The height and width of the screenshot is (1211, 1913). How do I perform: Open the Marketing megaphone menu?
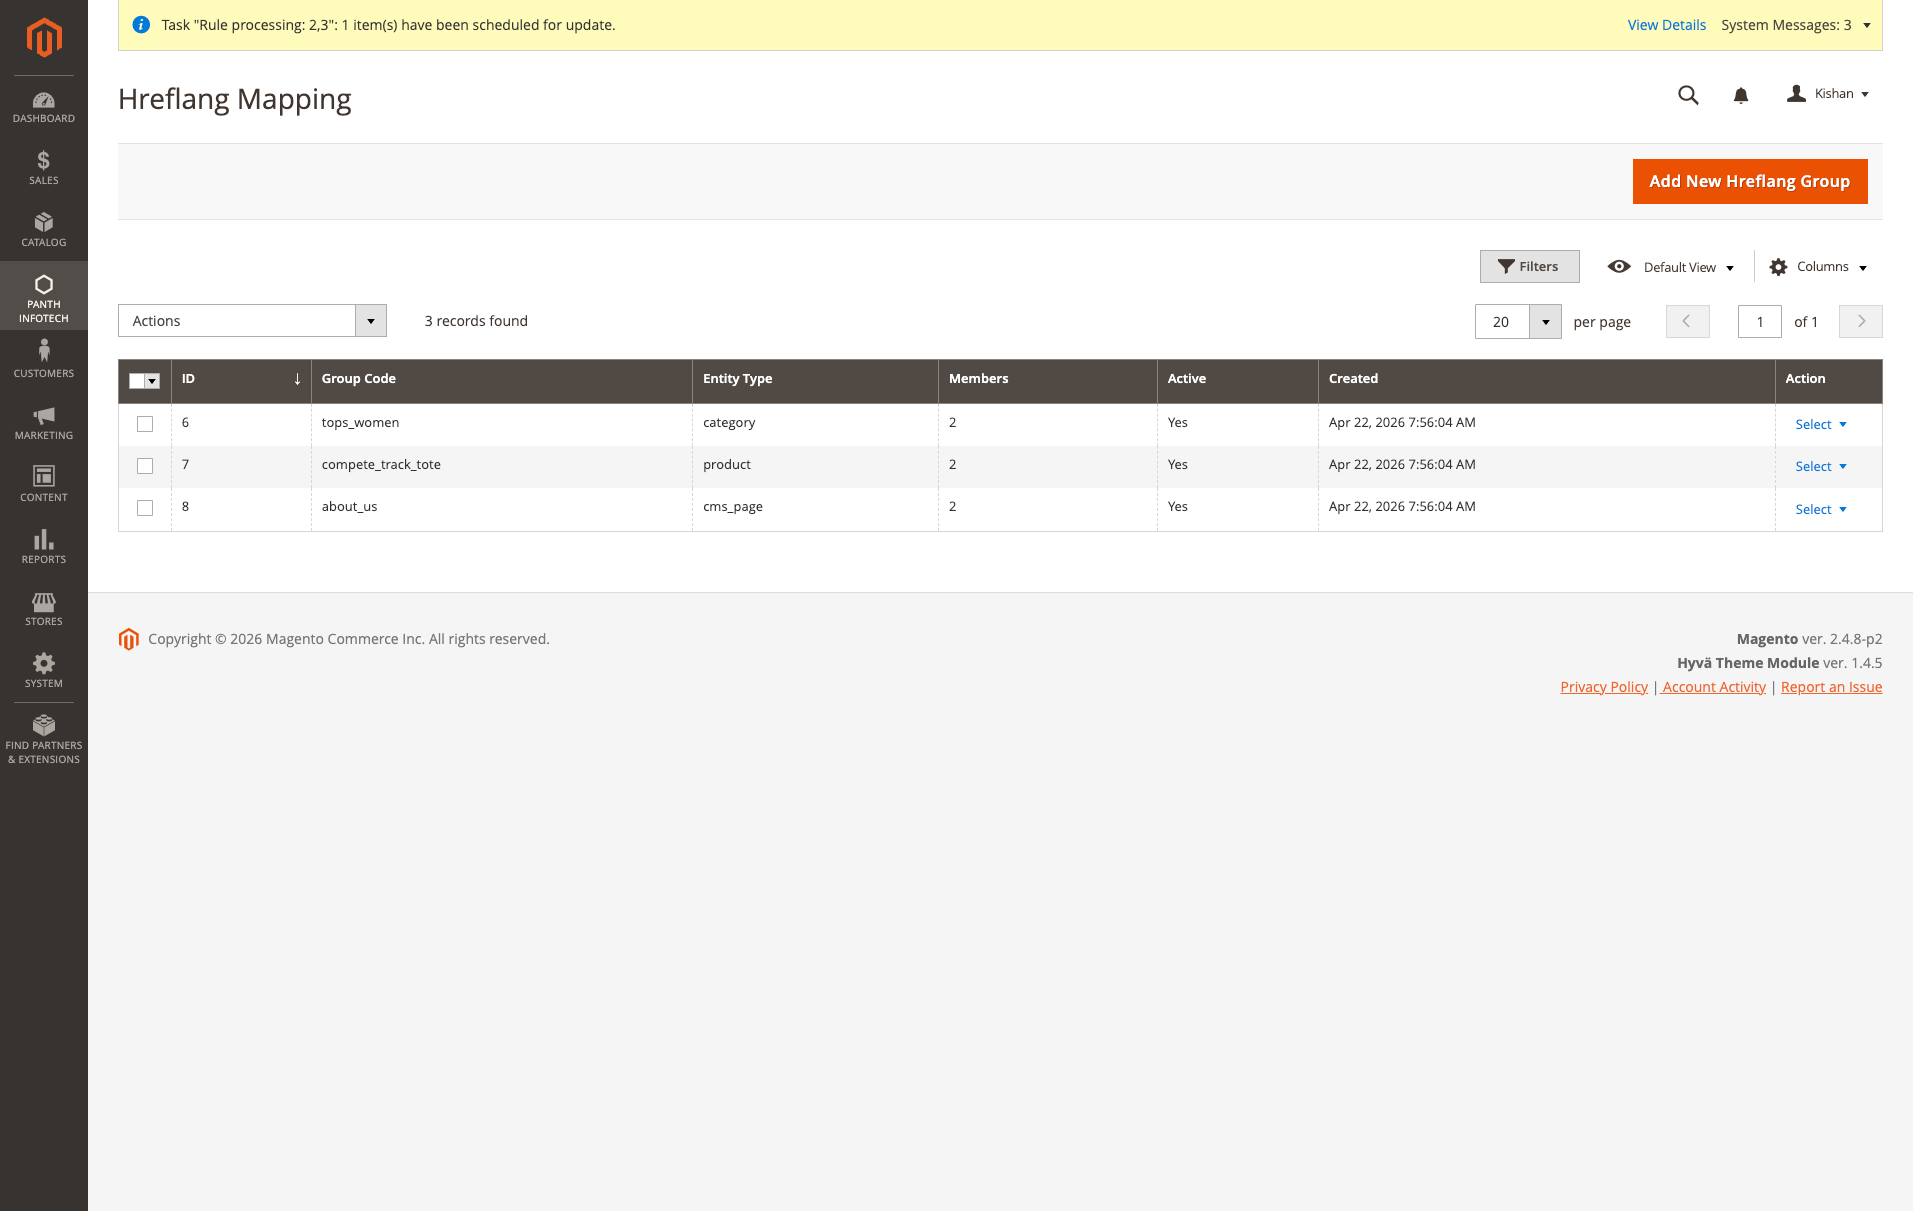[43, 423]
